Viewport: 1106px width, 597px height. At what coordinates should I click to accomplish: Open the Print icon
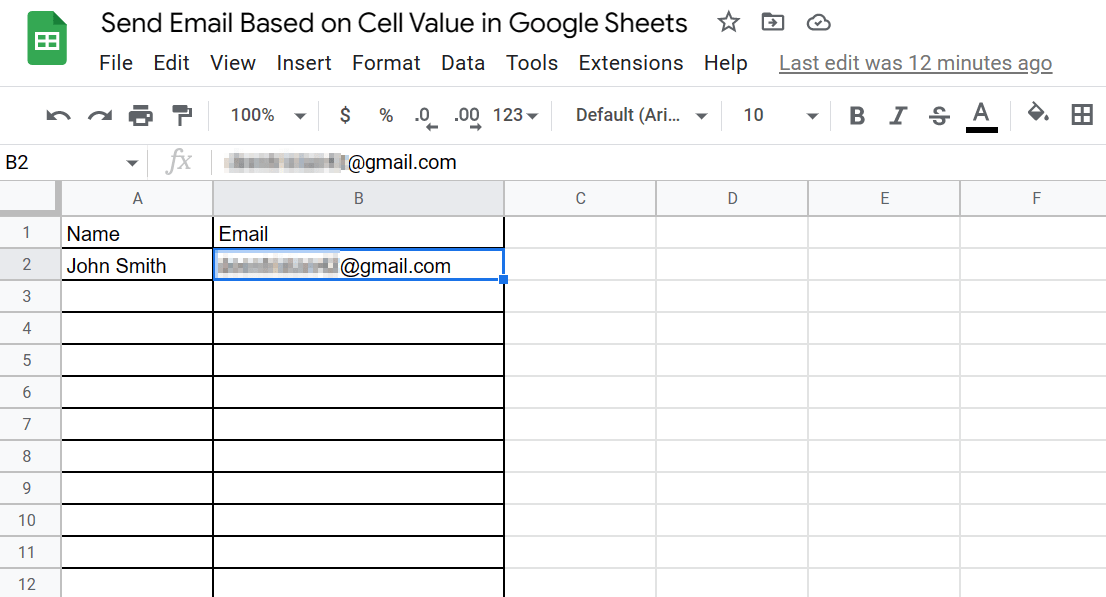pos(138,115)
